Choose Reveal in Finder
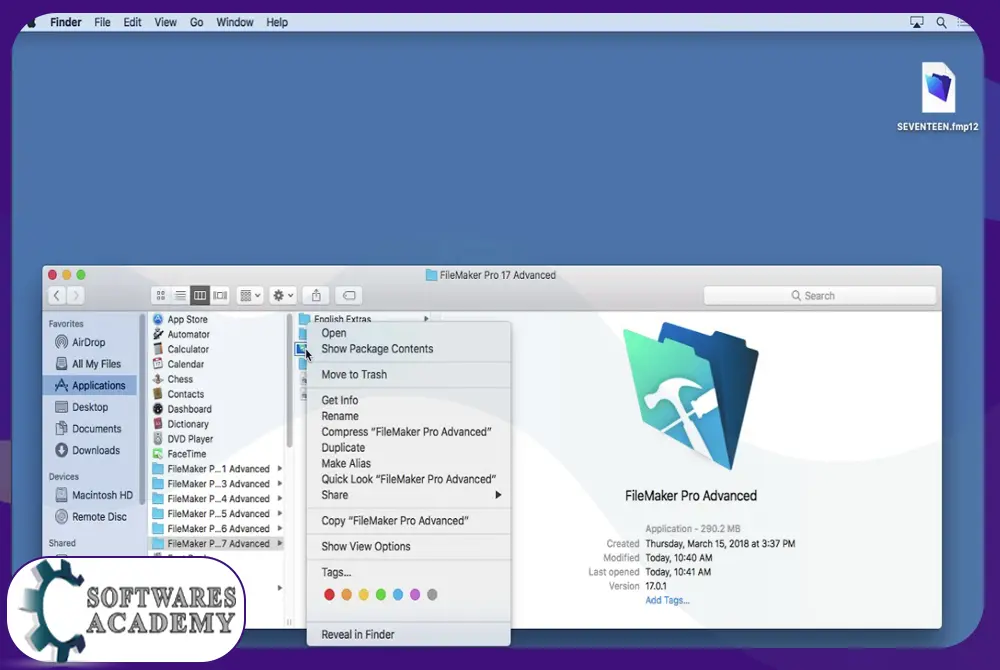The width and height of the screenshot is (1000, 670). click(409, 634)
